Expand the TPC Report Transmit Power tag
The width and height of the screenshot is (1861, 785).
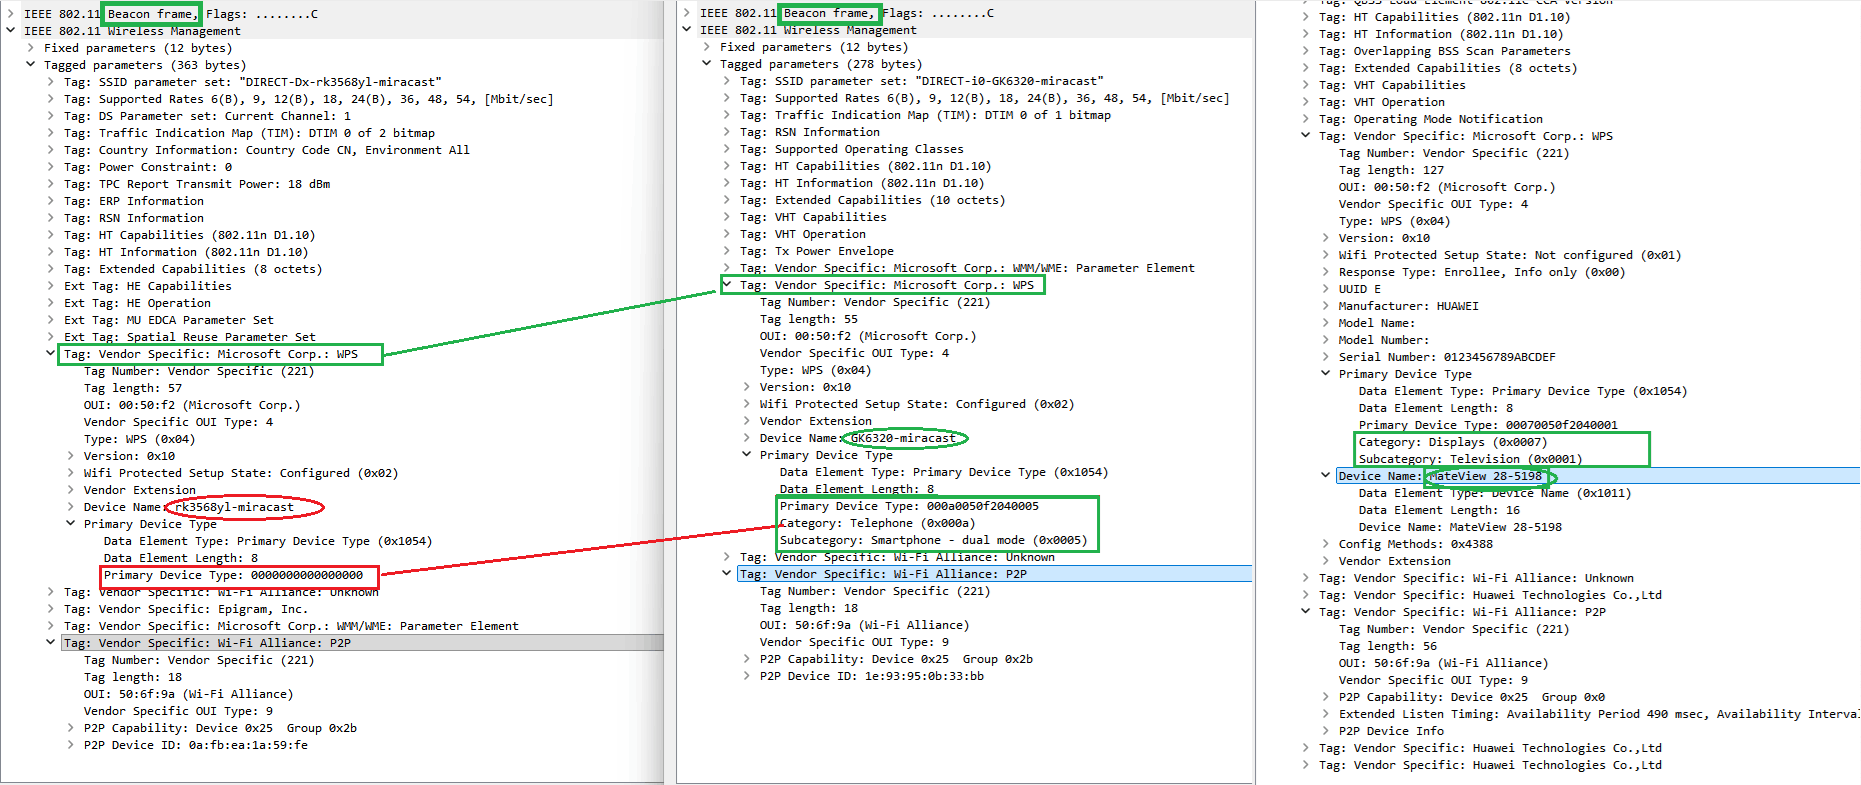[51, 184]
